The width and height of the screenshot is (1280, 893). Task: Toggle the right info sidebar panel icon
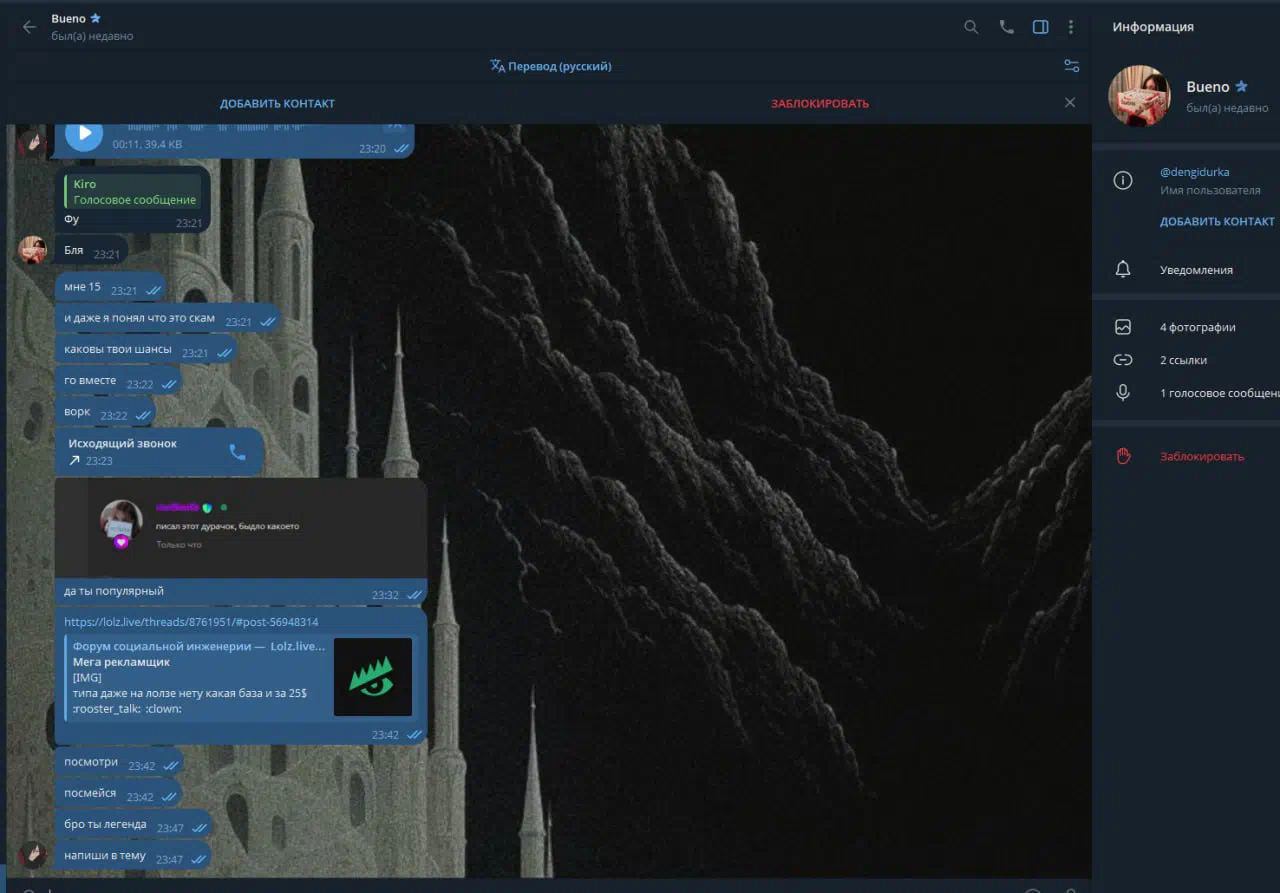(1041, 27)
